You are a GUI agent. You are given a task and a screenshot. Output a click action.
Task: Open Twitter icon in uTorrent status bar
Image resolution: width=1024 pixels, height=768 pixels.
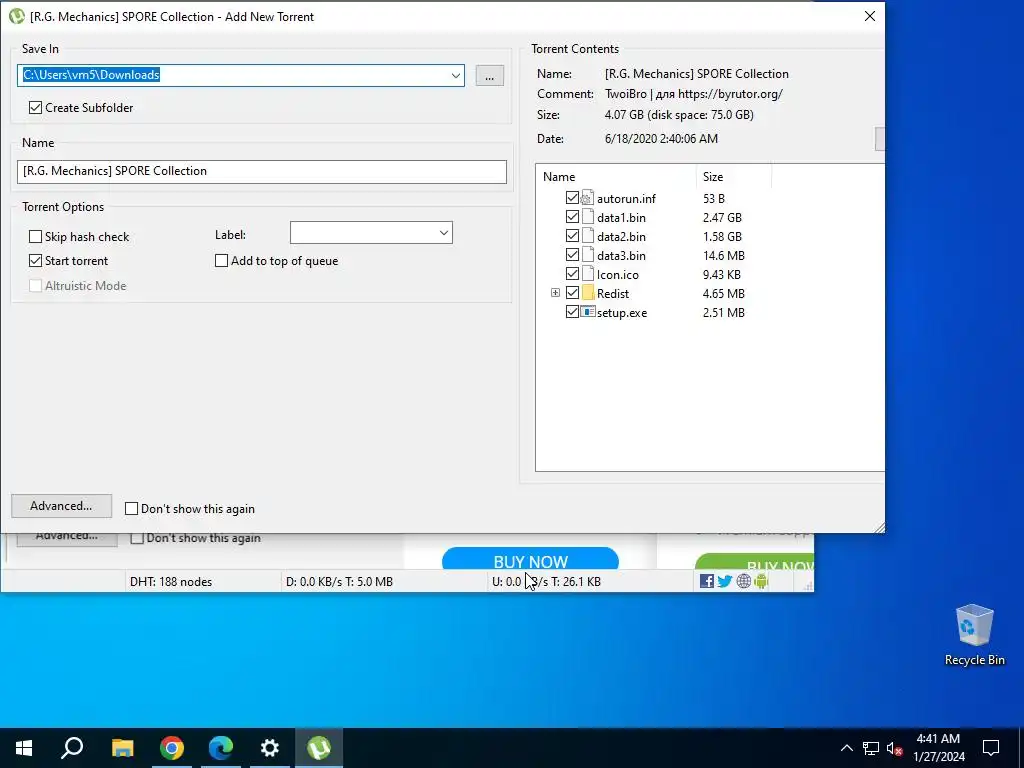pyautogui.click(x=724, y=581)
